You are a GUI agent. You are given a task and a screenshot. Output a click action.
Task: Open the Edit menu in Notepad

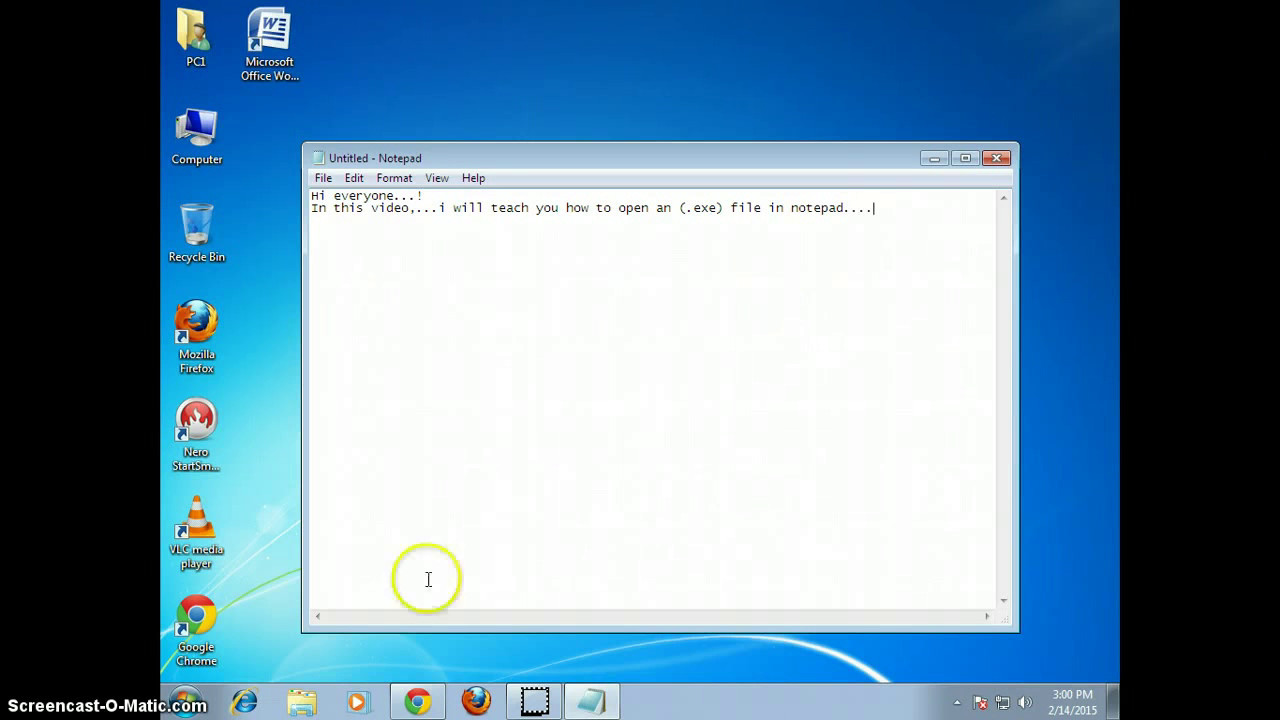(354, 178)
